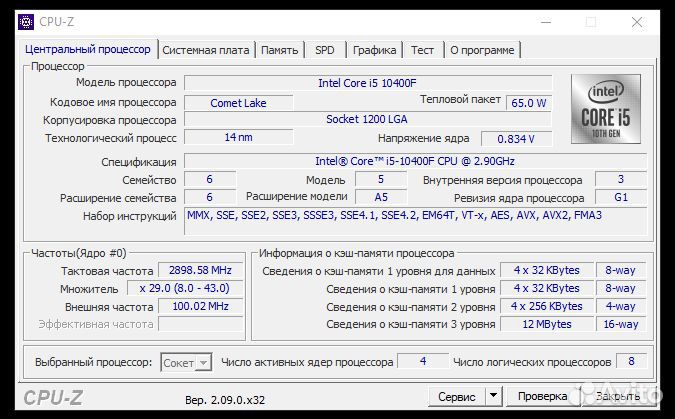Expand the Сокет processor selection dropdown
This screenshot has width=675, height=419.
click(x=186, y=363)
